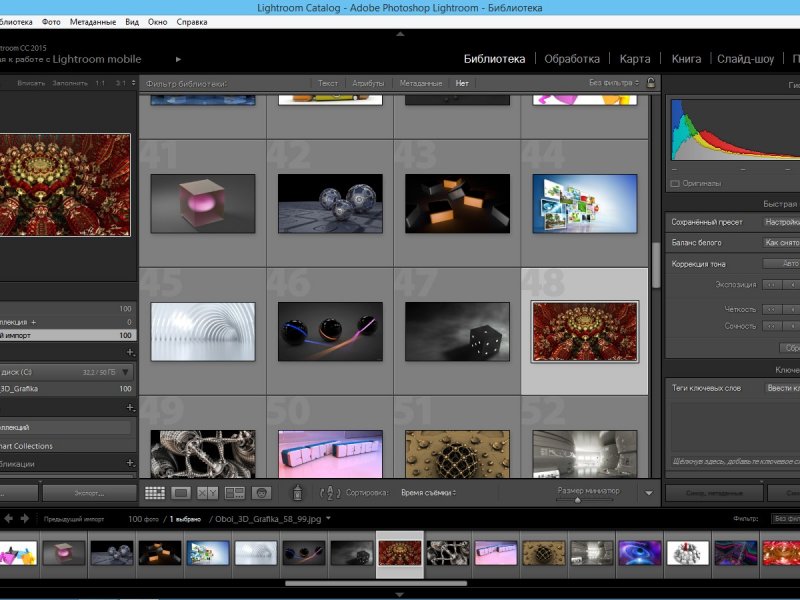Switch to the Обработка module
800x600 pixels.
tap(572, 59)
